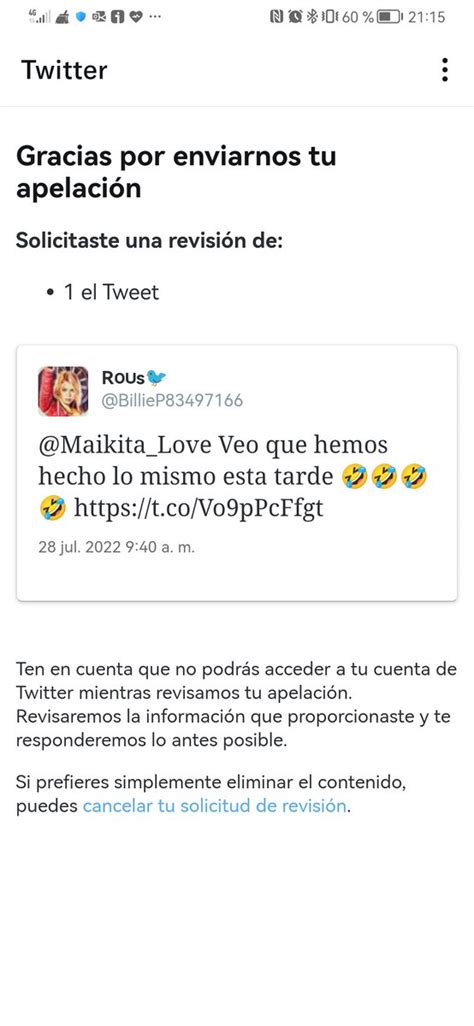Viewport: 474px width, 1026px height.
Task: Tap the ROUs profile avatar picture
Action: [63, 391]
